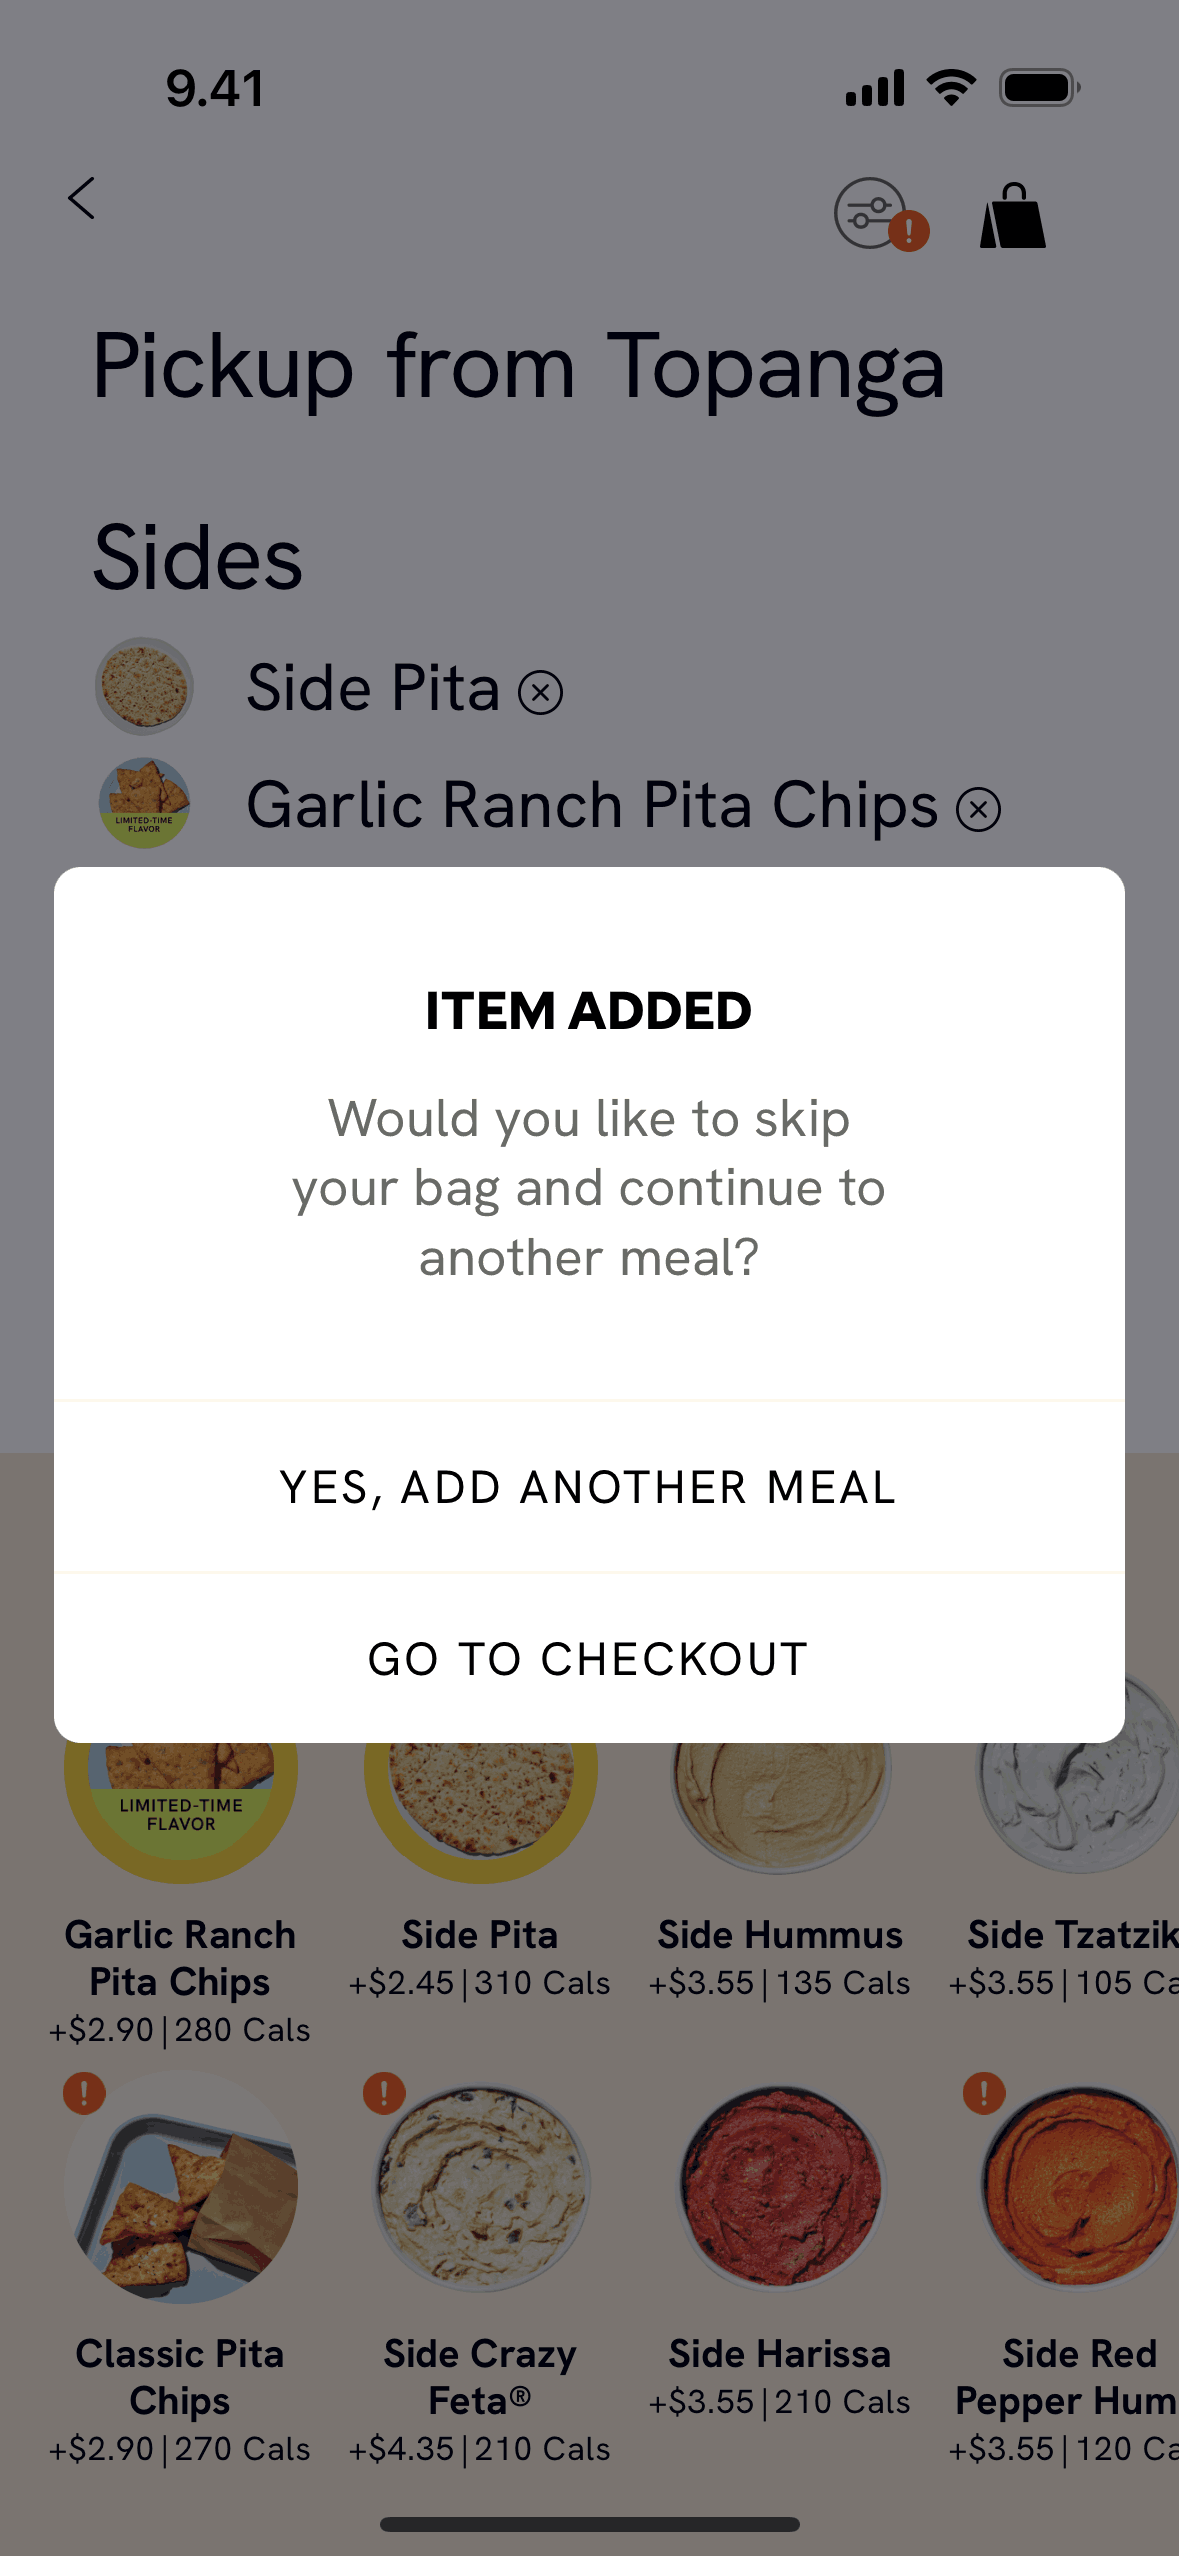Remove Side Pita from selected sides
1179x2556 pixels.
[541, 693]
